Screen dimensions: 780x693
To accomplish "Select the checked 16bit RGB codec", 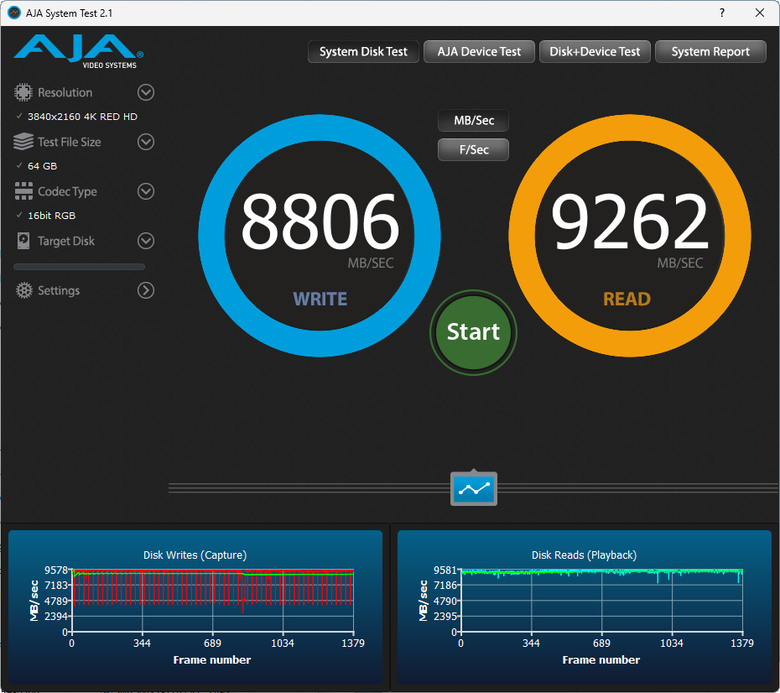I will pyautogui.click(x=46, y=215).
